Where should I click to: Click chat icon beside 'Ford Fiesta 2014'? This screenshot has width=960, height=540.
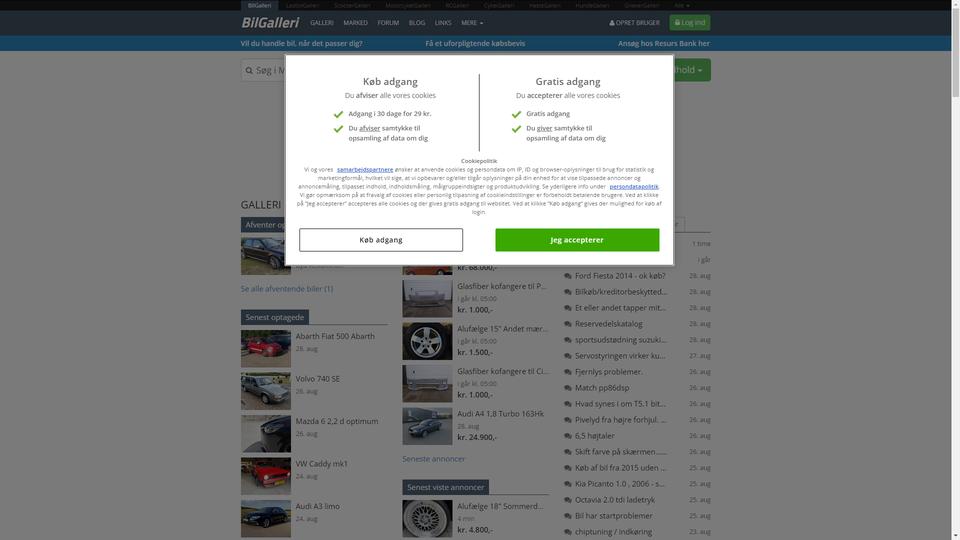tap(568, 276)
